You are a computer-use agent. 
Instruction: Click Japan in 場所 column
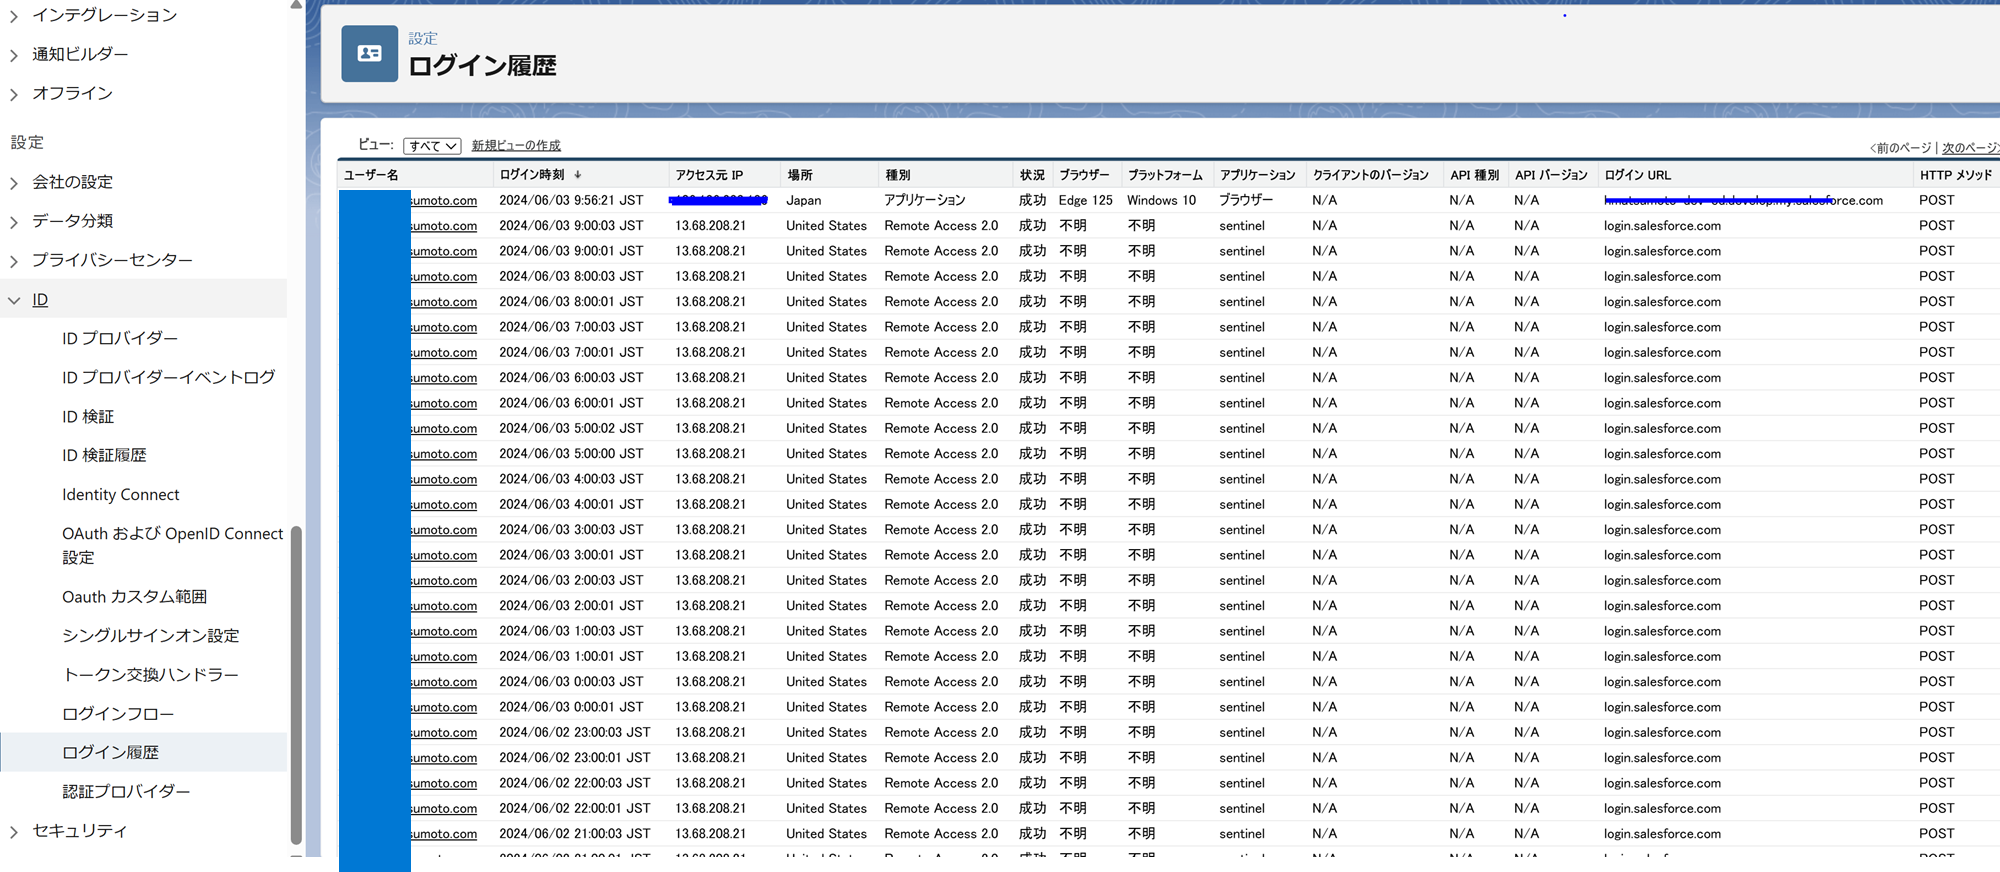pyautogui.click(x=804, y=201)
